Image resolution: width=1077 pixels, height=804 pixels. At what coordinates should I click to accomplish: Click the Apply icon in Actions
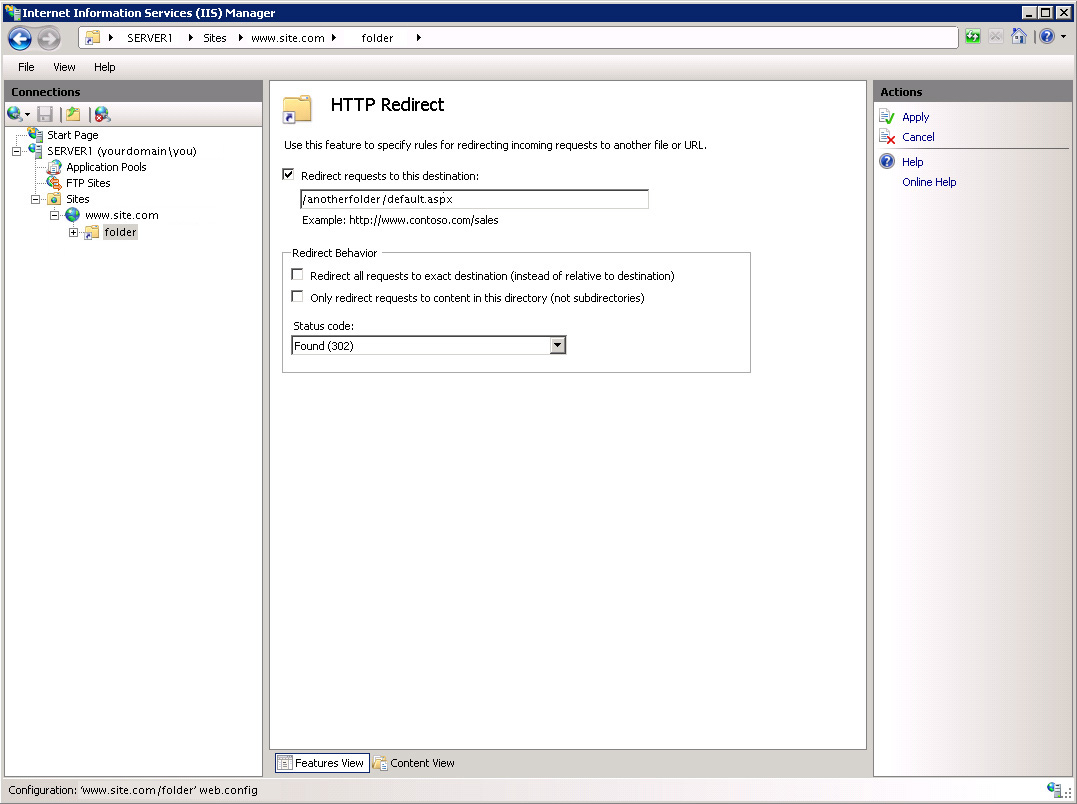click(x=887, y=117)
